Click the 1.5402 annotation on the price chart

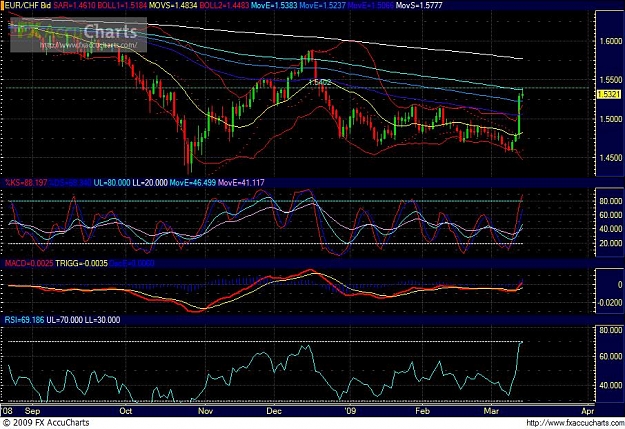(320, 82)
